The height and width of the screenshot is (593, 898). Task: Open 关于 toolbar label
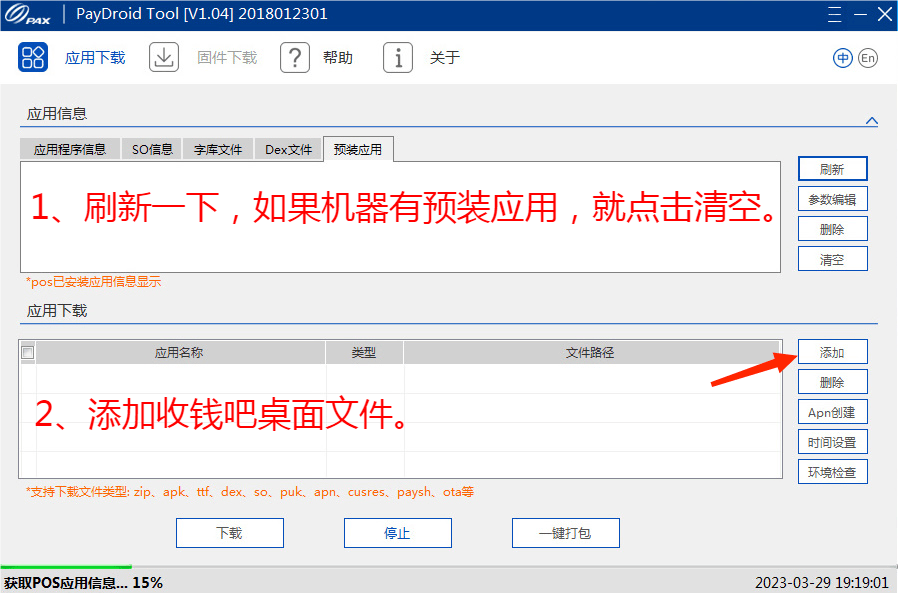pos(445,58)
